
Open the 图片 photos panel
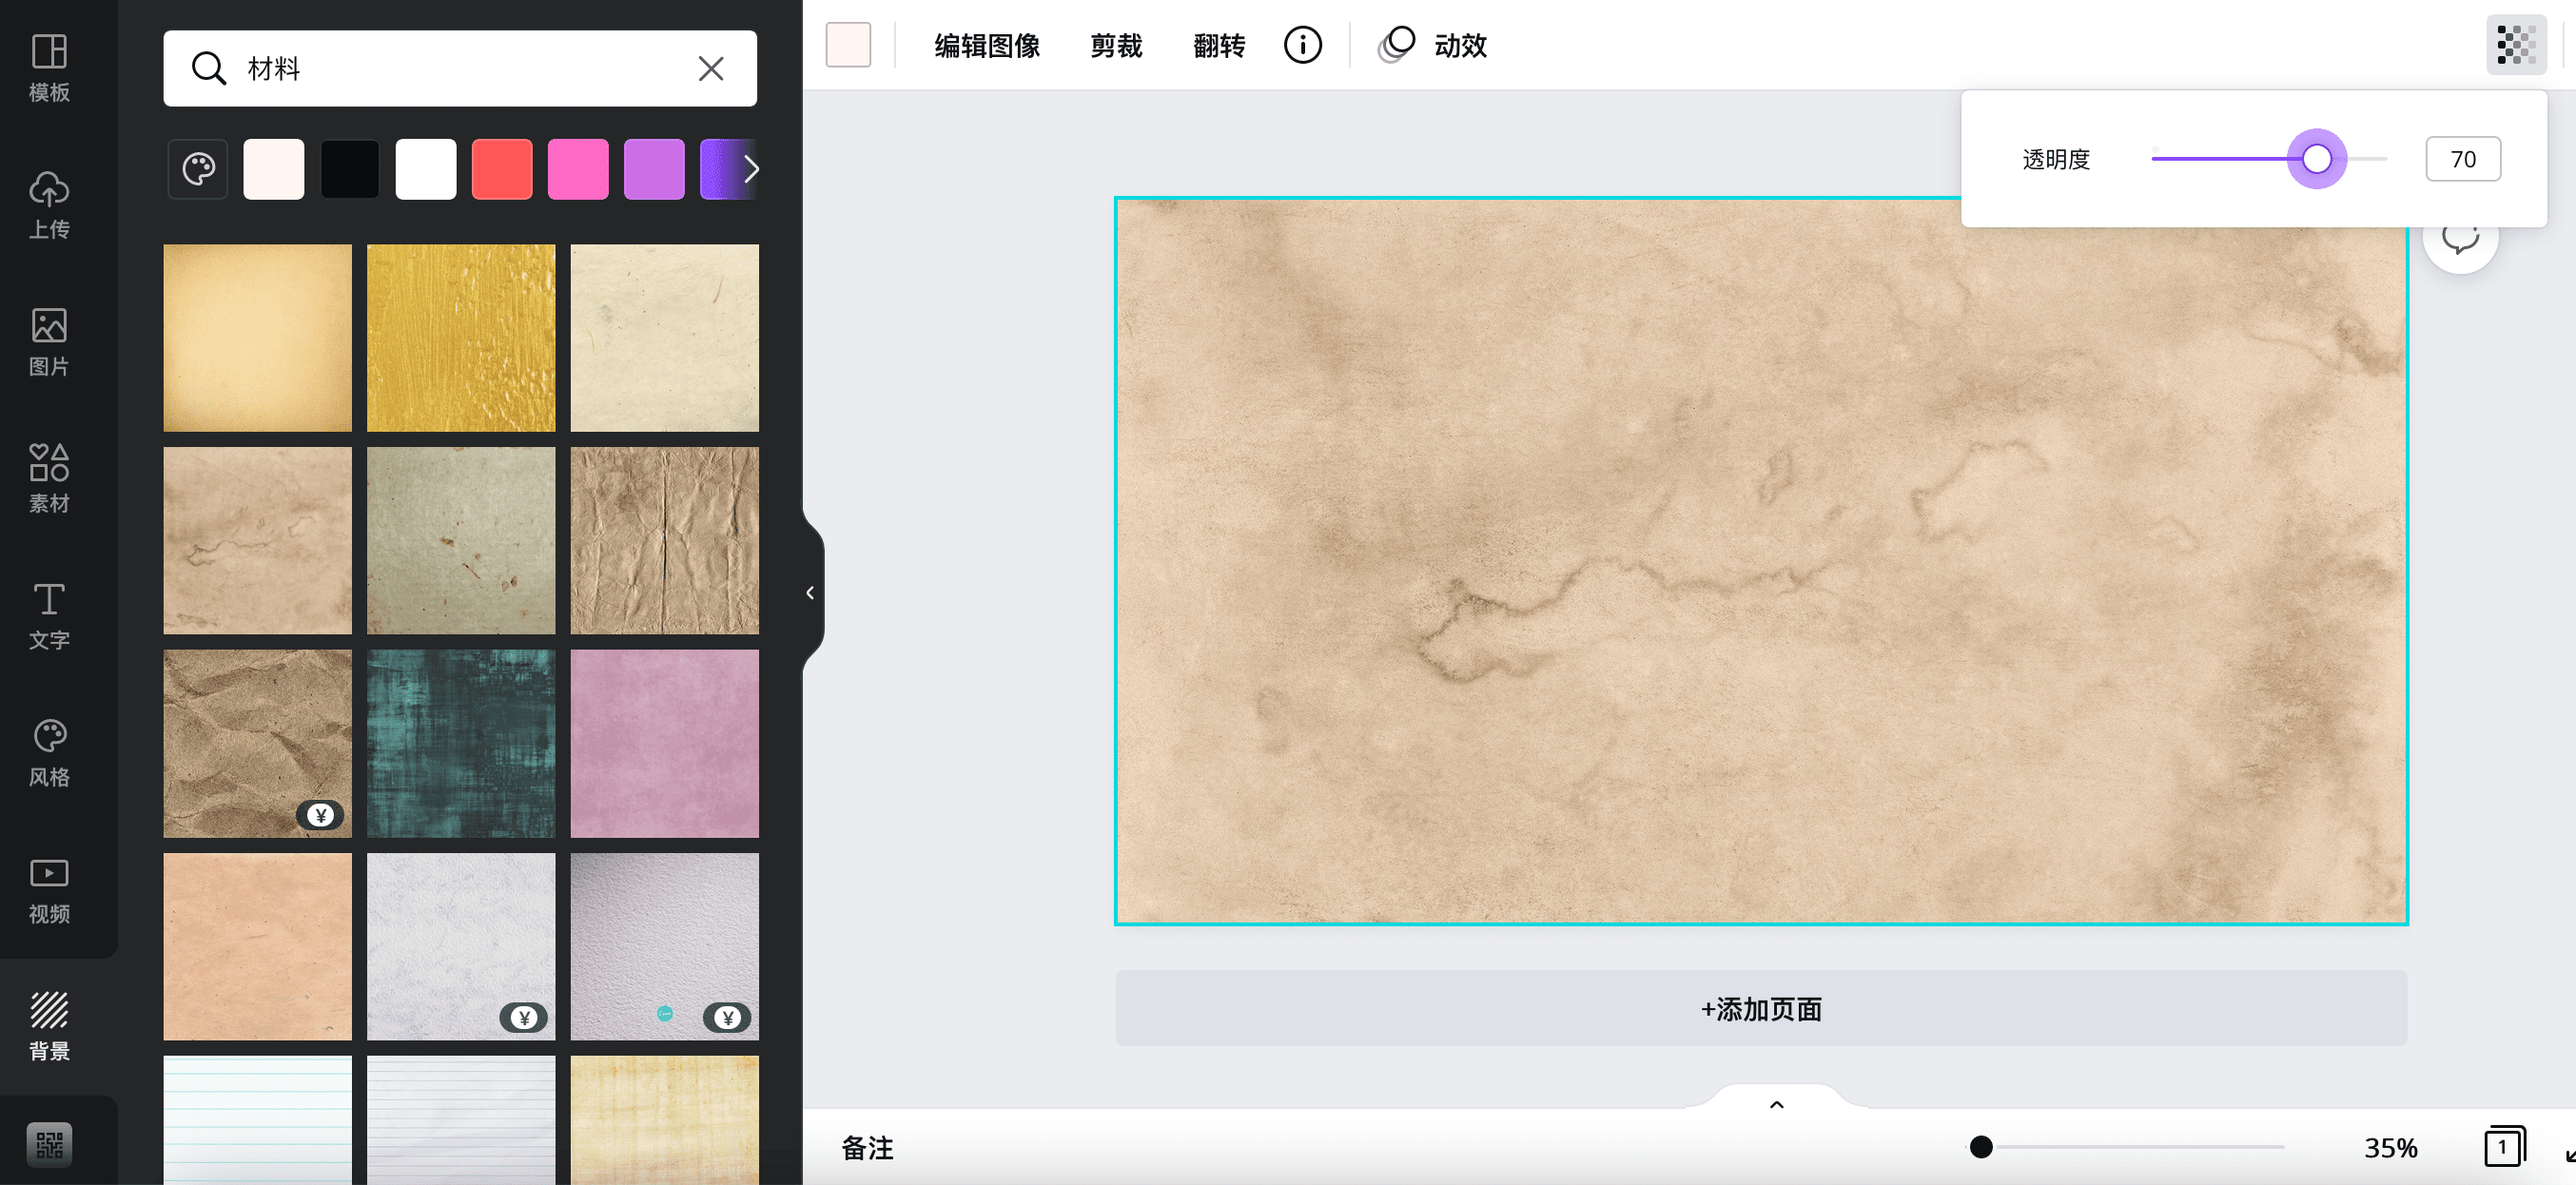pos(49,342)
